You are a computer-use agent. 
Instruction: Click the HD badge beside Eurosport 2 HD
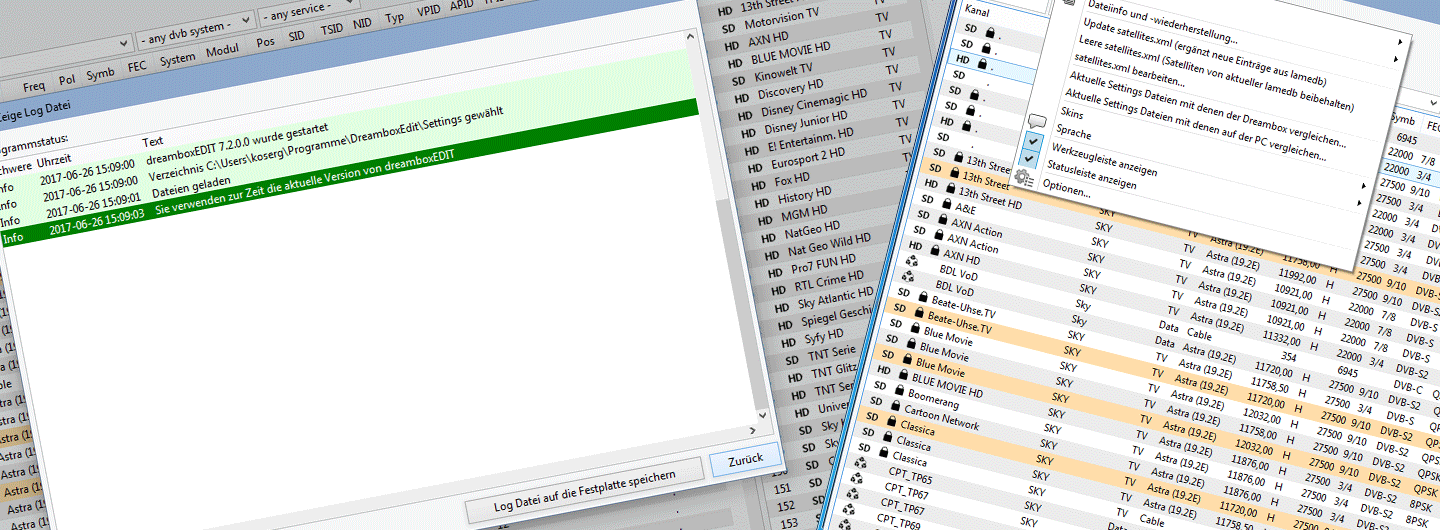[754, 167]
